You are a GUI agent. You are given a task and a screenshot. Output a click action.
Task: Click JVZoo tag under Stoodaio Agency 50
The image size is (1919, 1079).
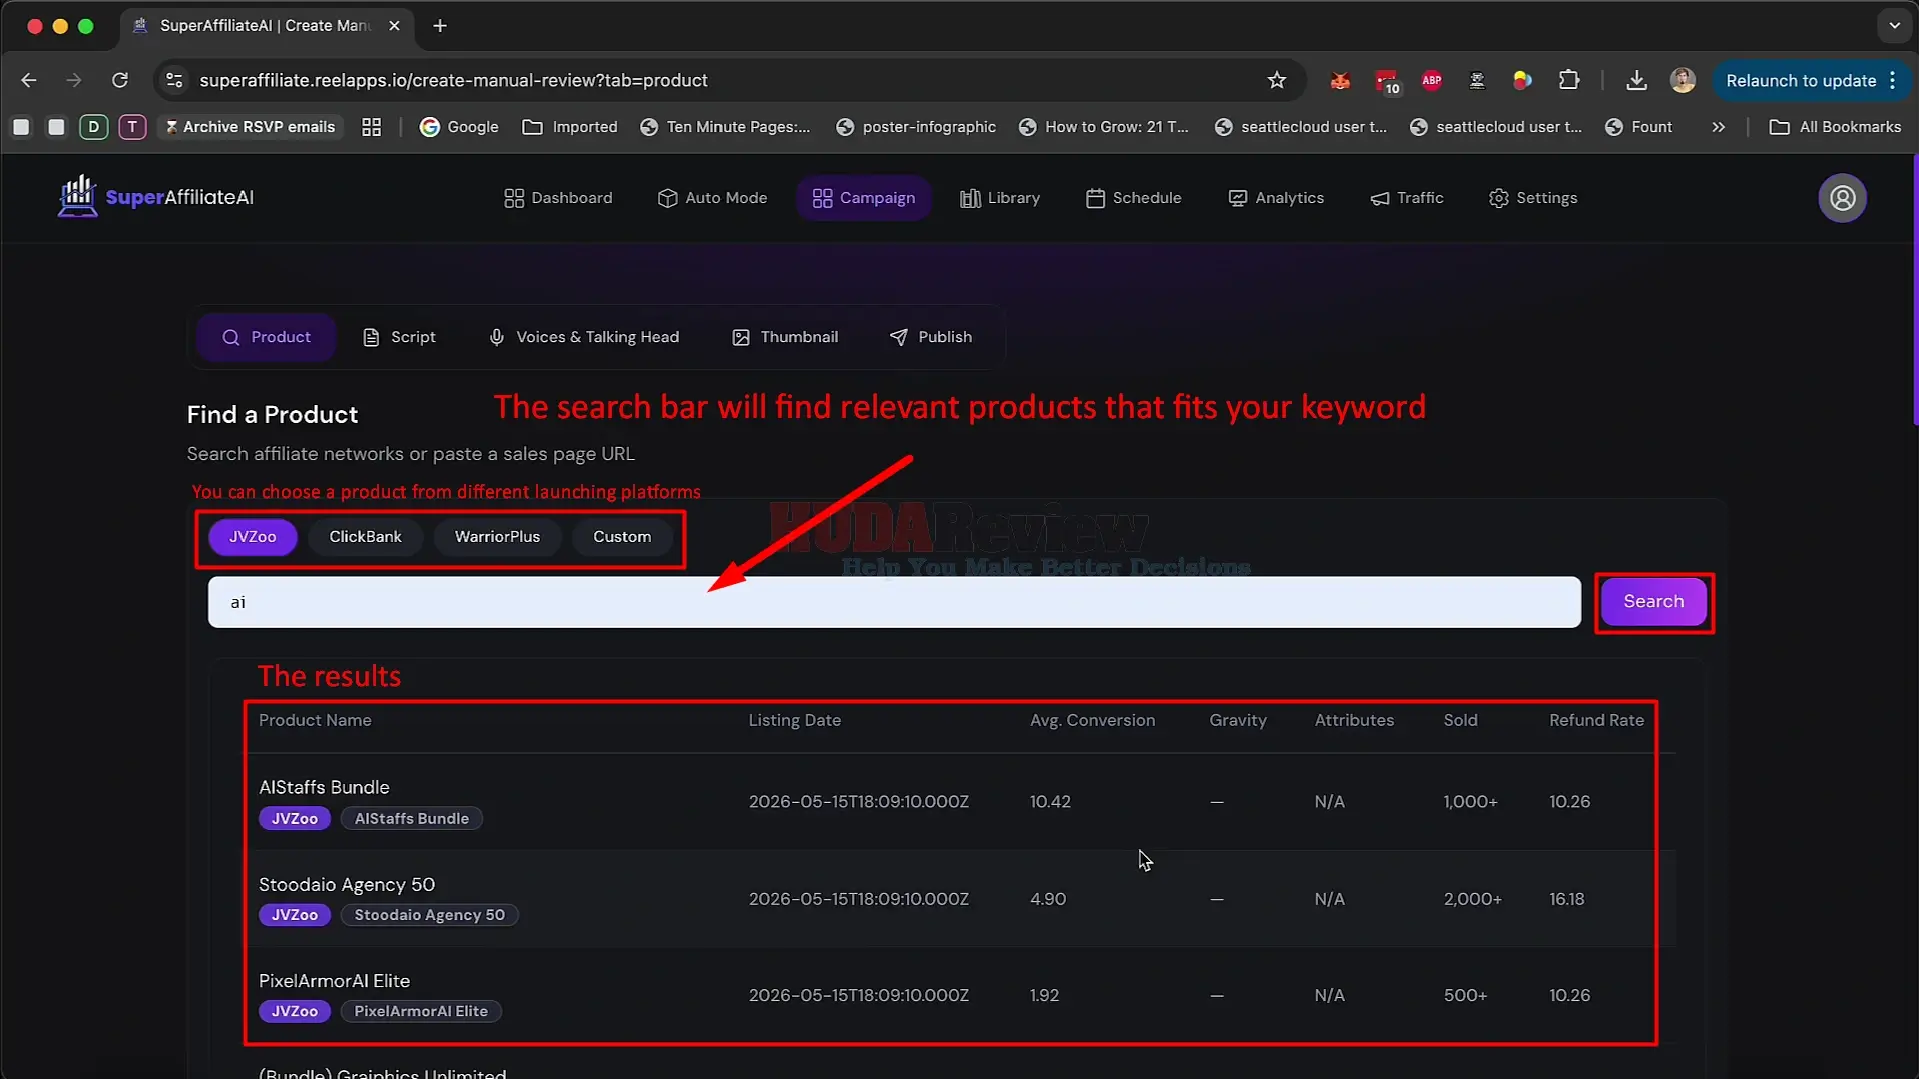tap(295, 916)
